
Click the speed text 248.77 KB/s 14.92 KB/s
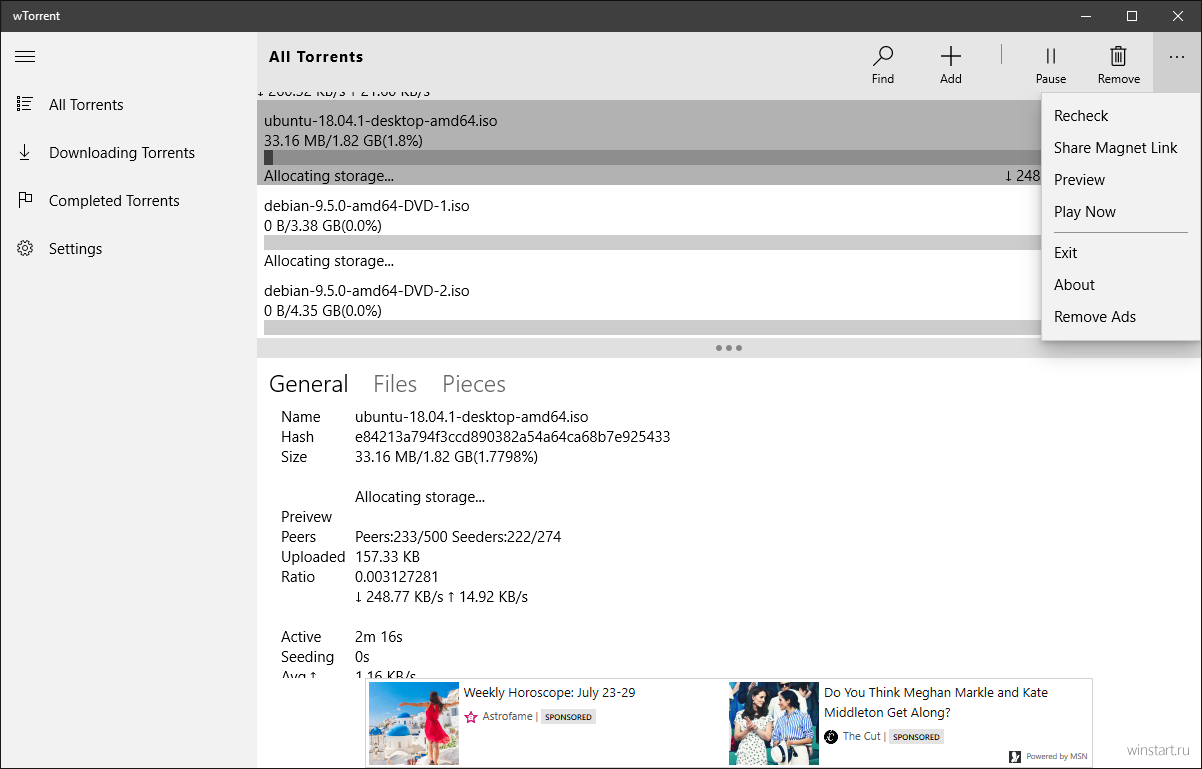point(441,597)
